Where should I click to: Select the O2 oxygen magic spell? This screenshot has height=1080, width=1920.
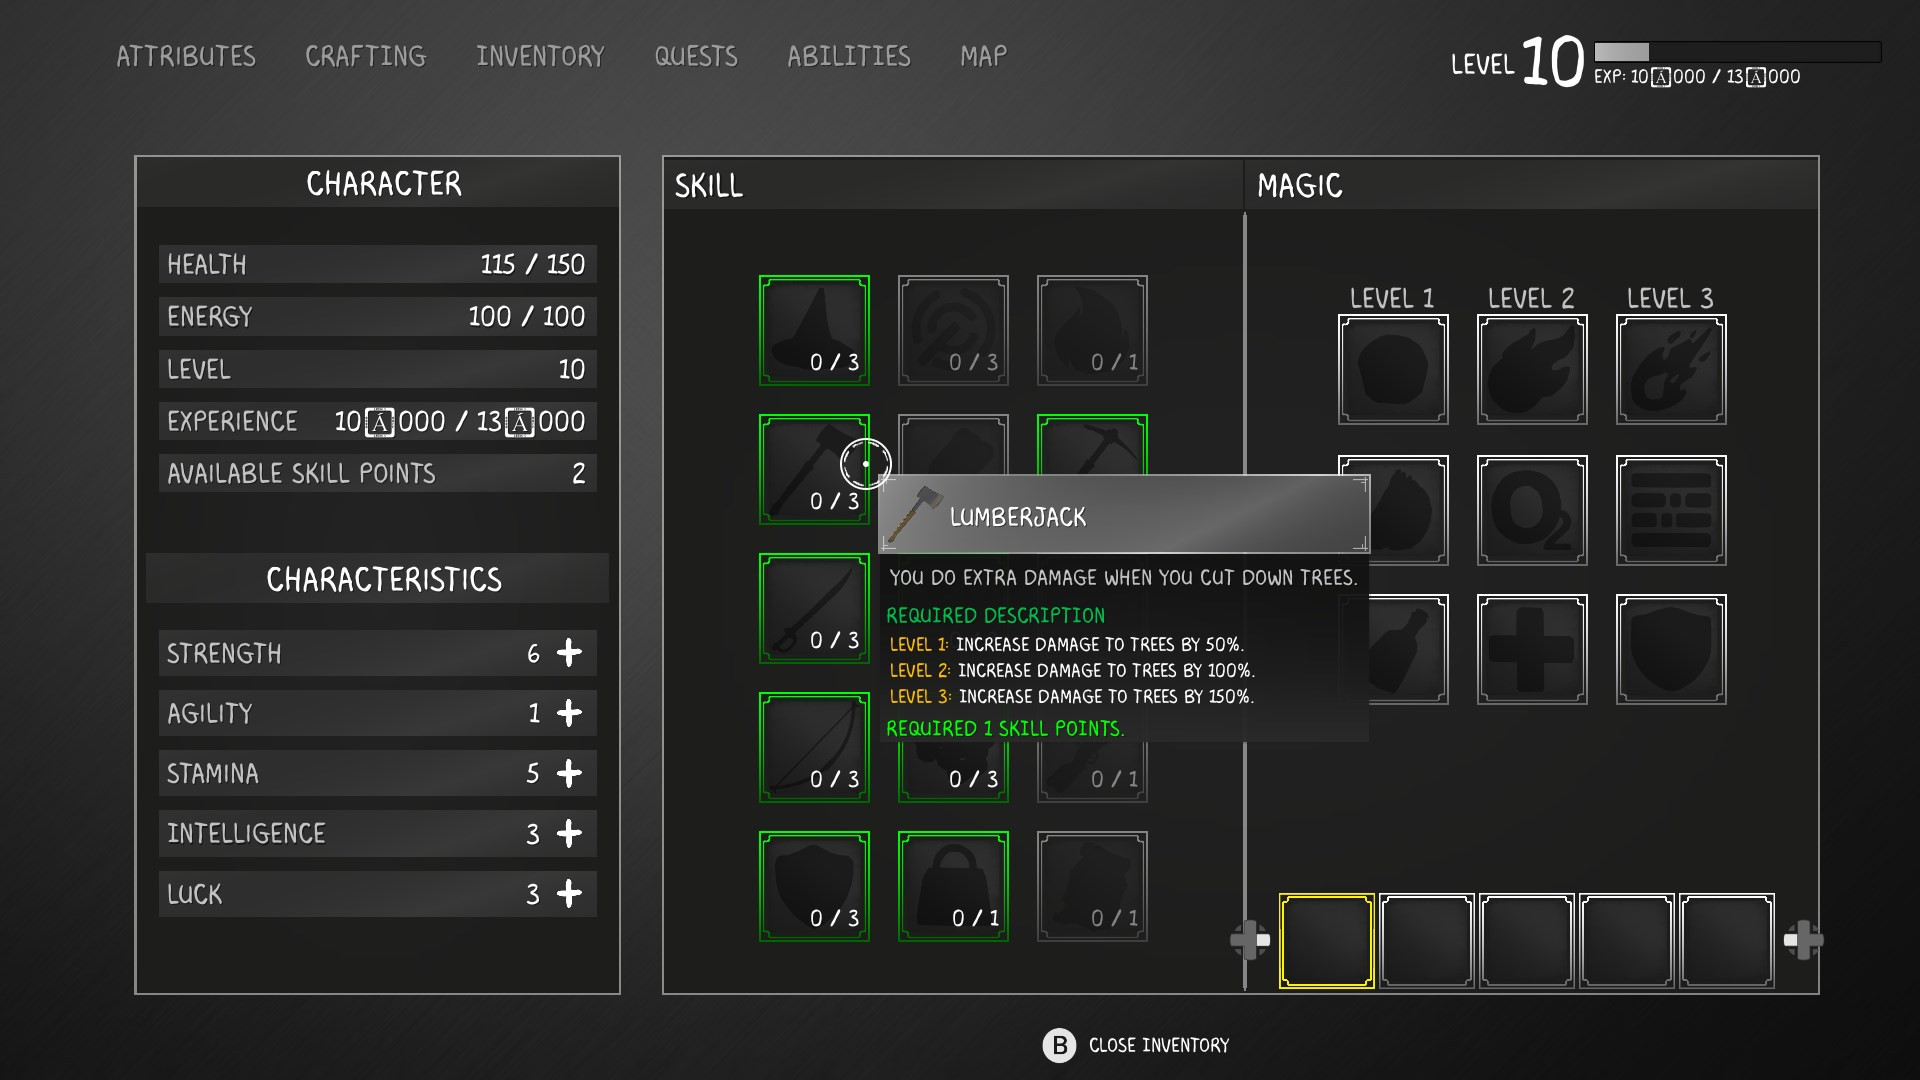click(x=1531, y=510)
